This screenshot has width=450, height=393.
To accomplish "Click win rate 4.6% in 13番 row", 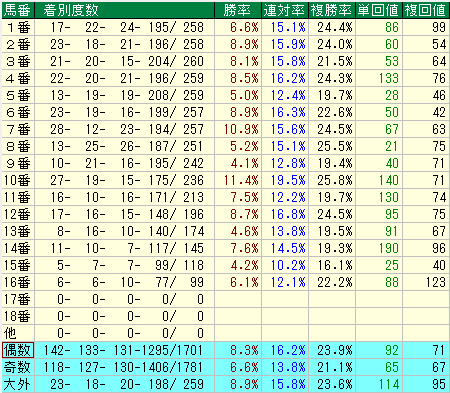I will coord(244,231).
